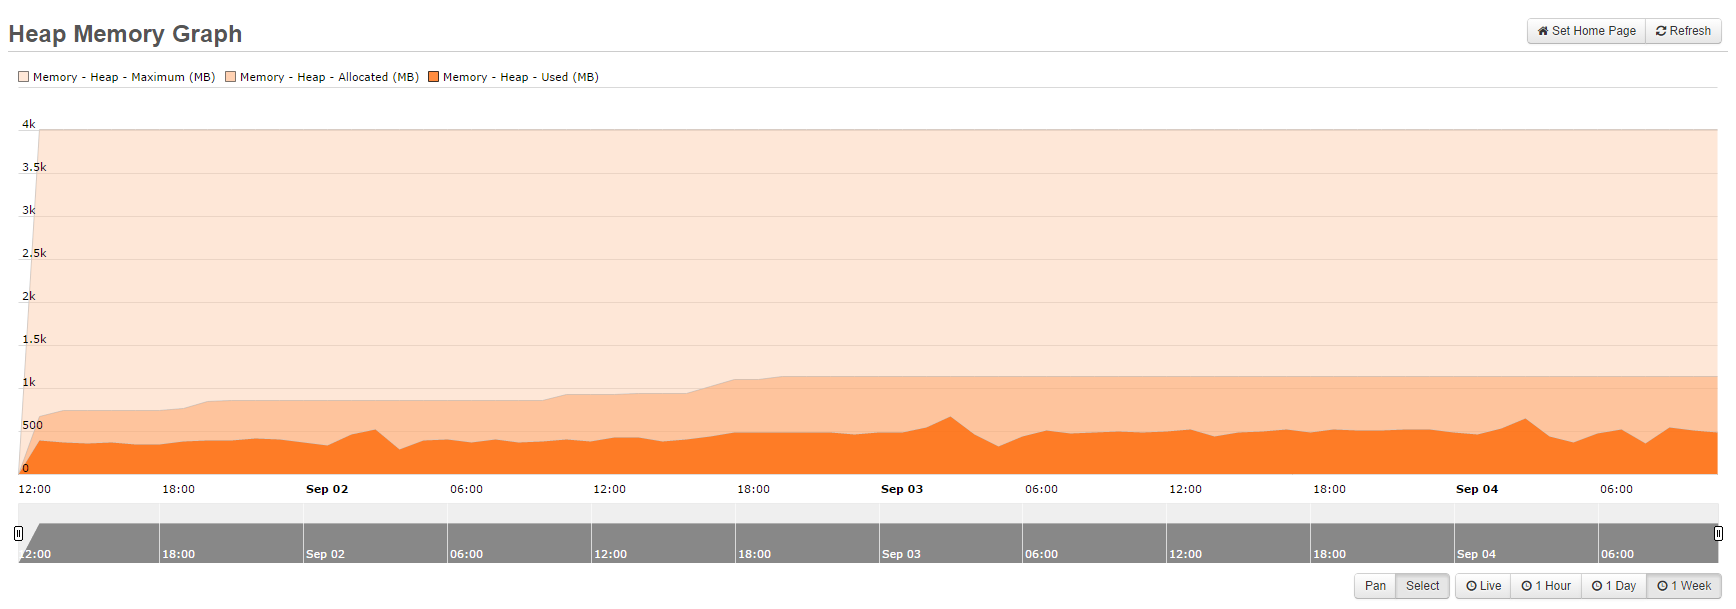
Task: Click the 4k y-axis label
Action: click(29, 124)
